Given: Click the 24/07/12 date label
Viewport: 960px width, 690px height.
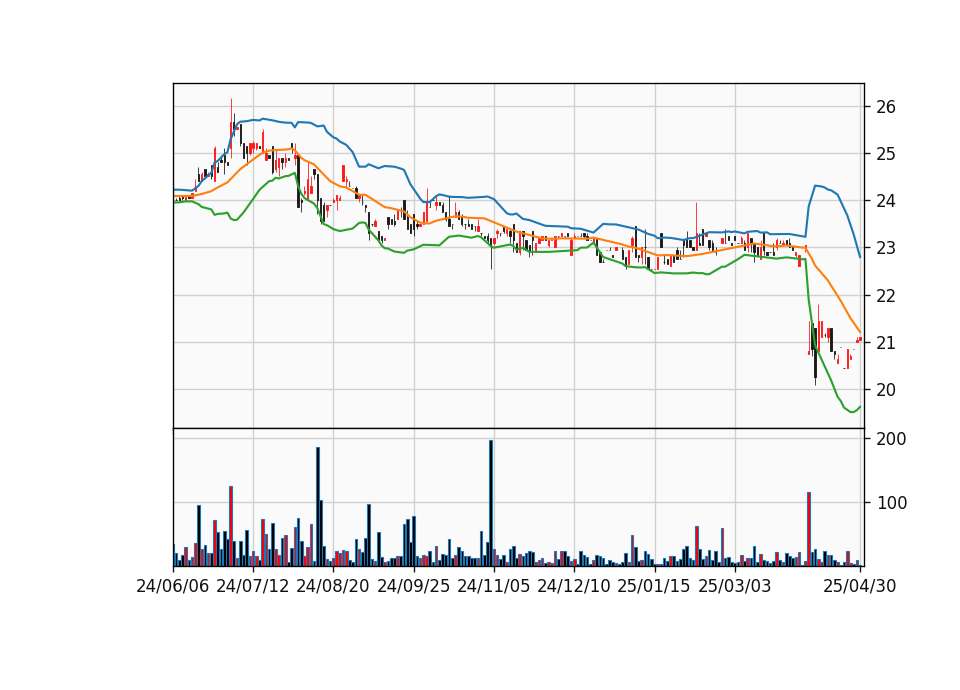Looking at the screenshot, I should 253,586.
